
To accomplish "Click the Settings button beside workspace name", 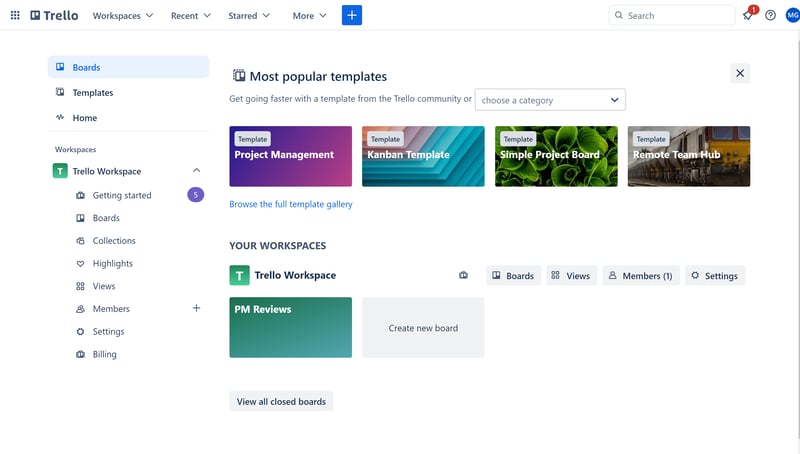I will click(715, 275).
